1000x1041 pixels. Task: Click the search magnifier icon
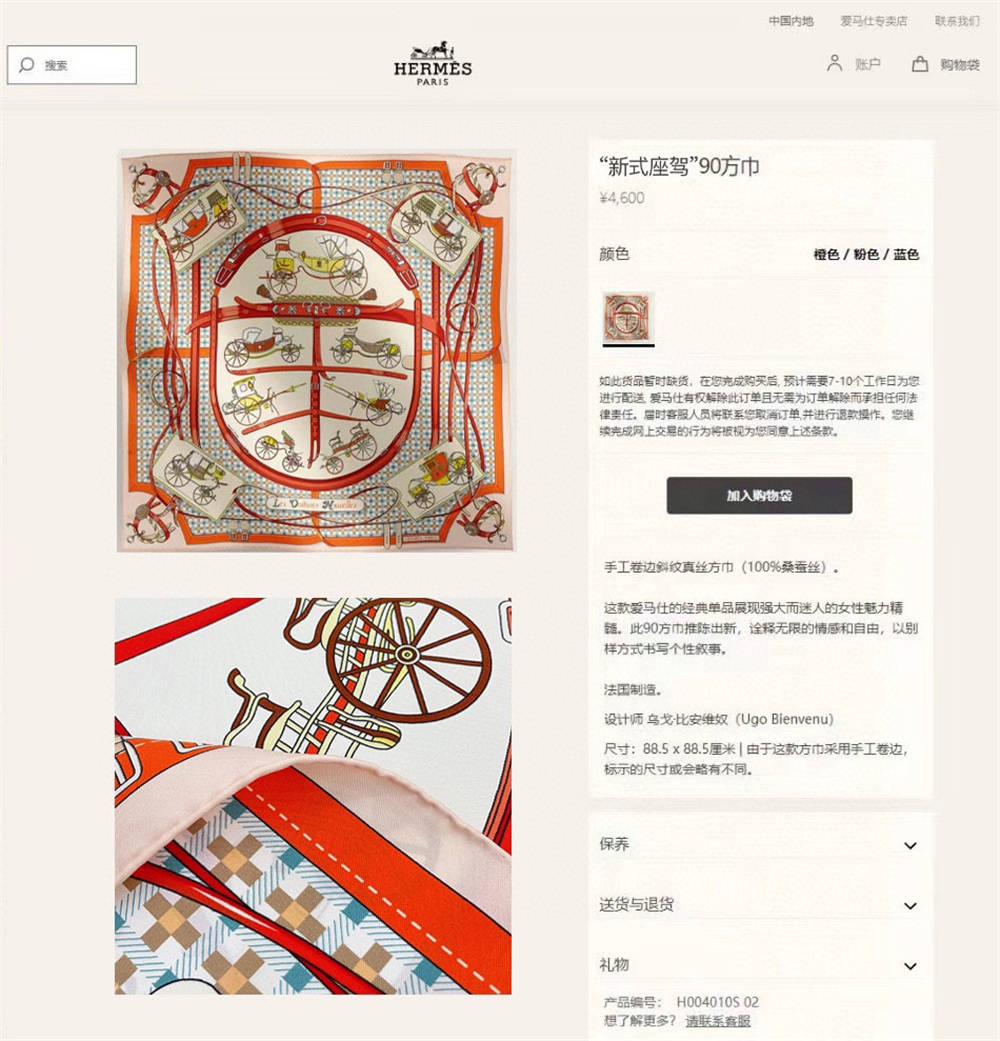point(27,64)
